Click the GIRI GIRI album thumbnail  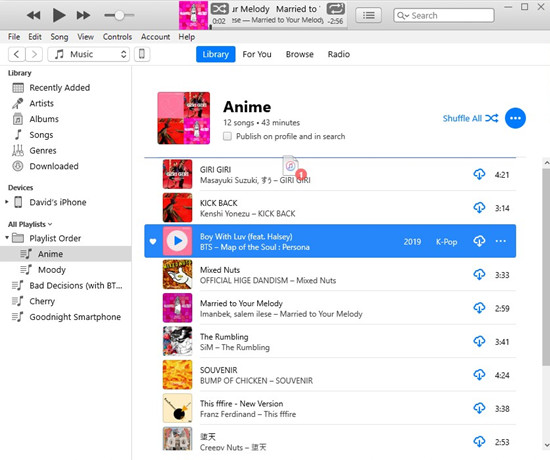pyautogui.click(x=177, y=174)
